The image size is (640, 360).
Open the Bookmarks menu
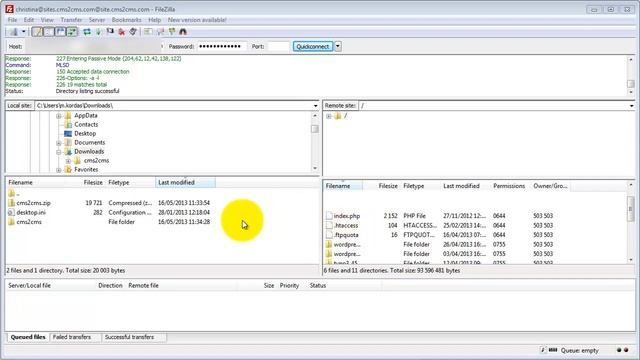[x=127, y=20]
